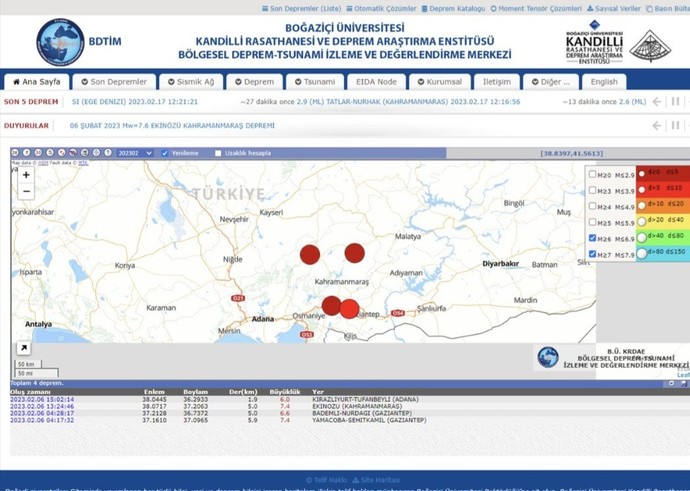Open the Kurumsal navigation dropdown
The image size is (690, 491).
pos(440,82)
